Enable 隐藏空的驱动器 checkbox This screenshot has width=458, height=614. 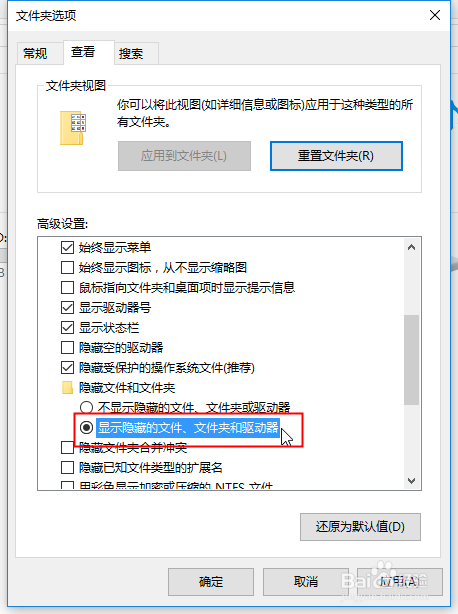tap(67, 347)
